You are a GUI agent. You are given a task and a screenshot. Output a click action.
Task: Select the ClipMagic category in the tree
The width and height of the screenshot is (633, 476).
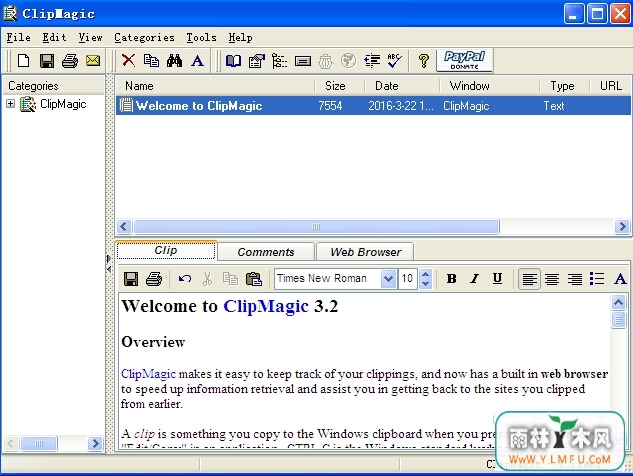63,104
